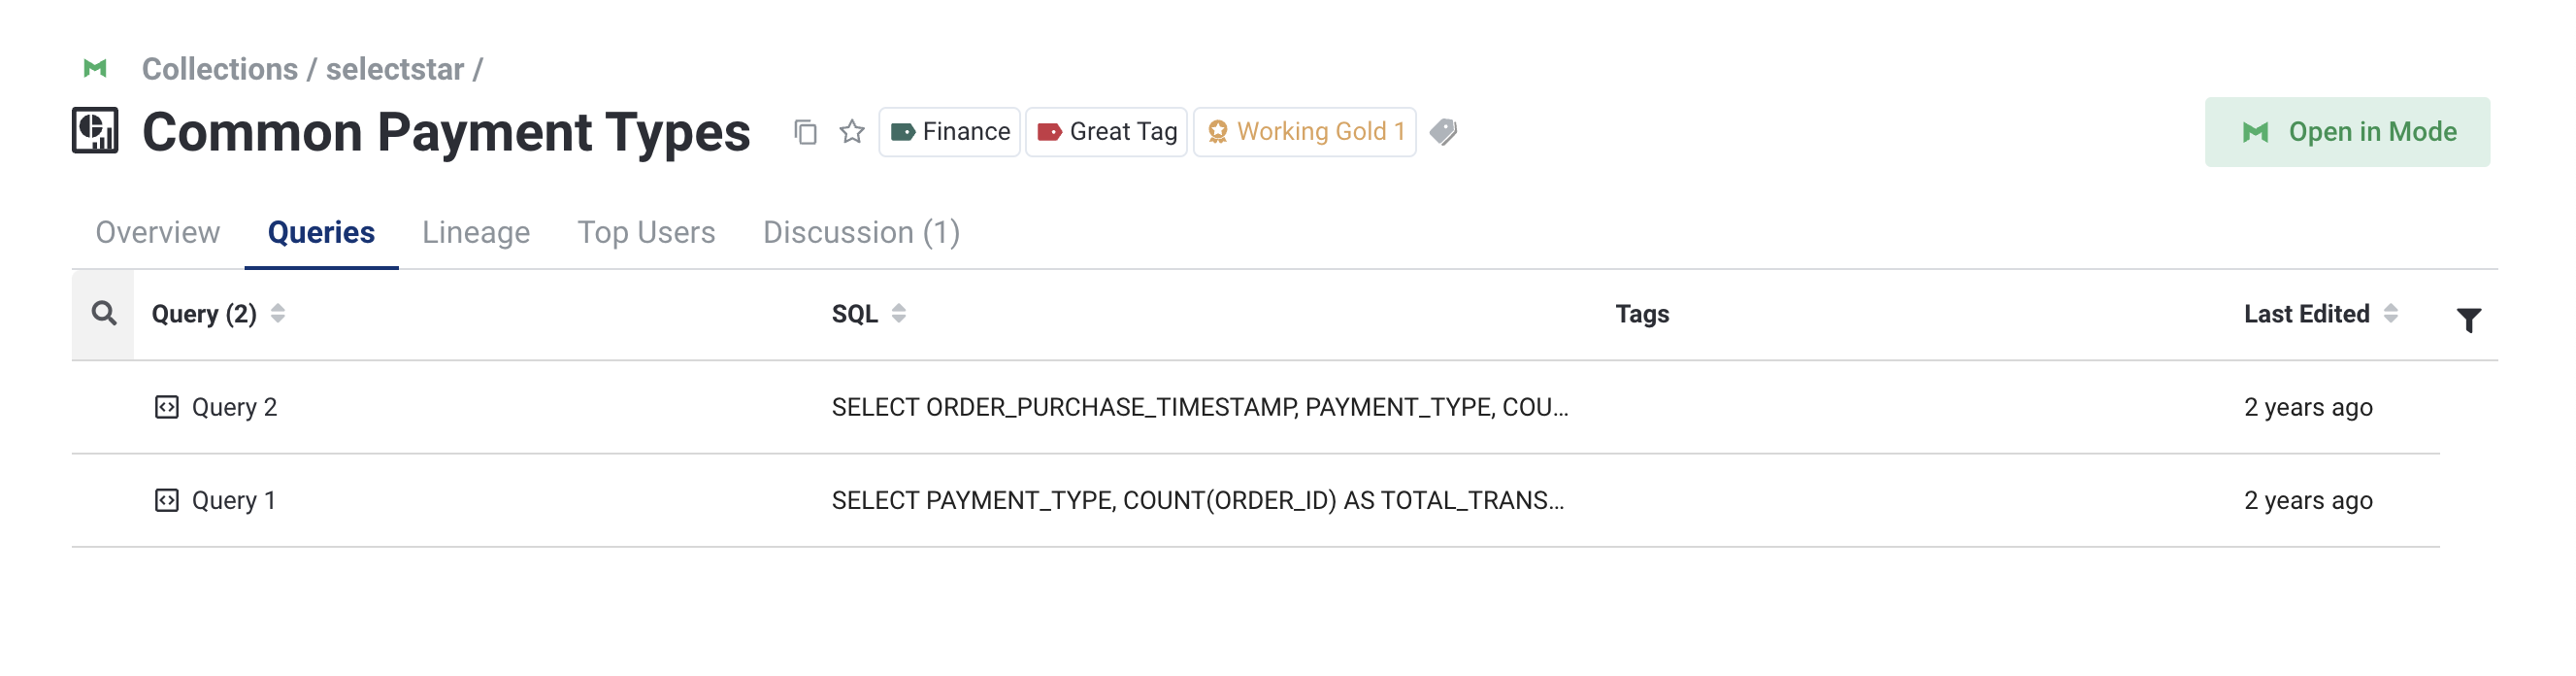Viewport: 2576px width, 676px height.
Task: Open the Top Users tab
Action: (646, 232)
